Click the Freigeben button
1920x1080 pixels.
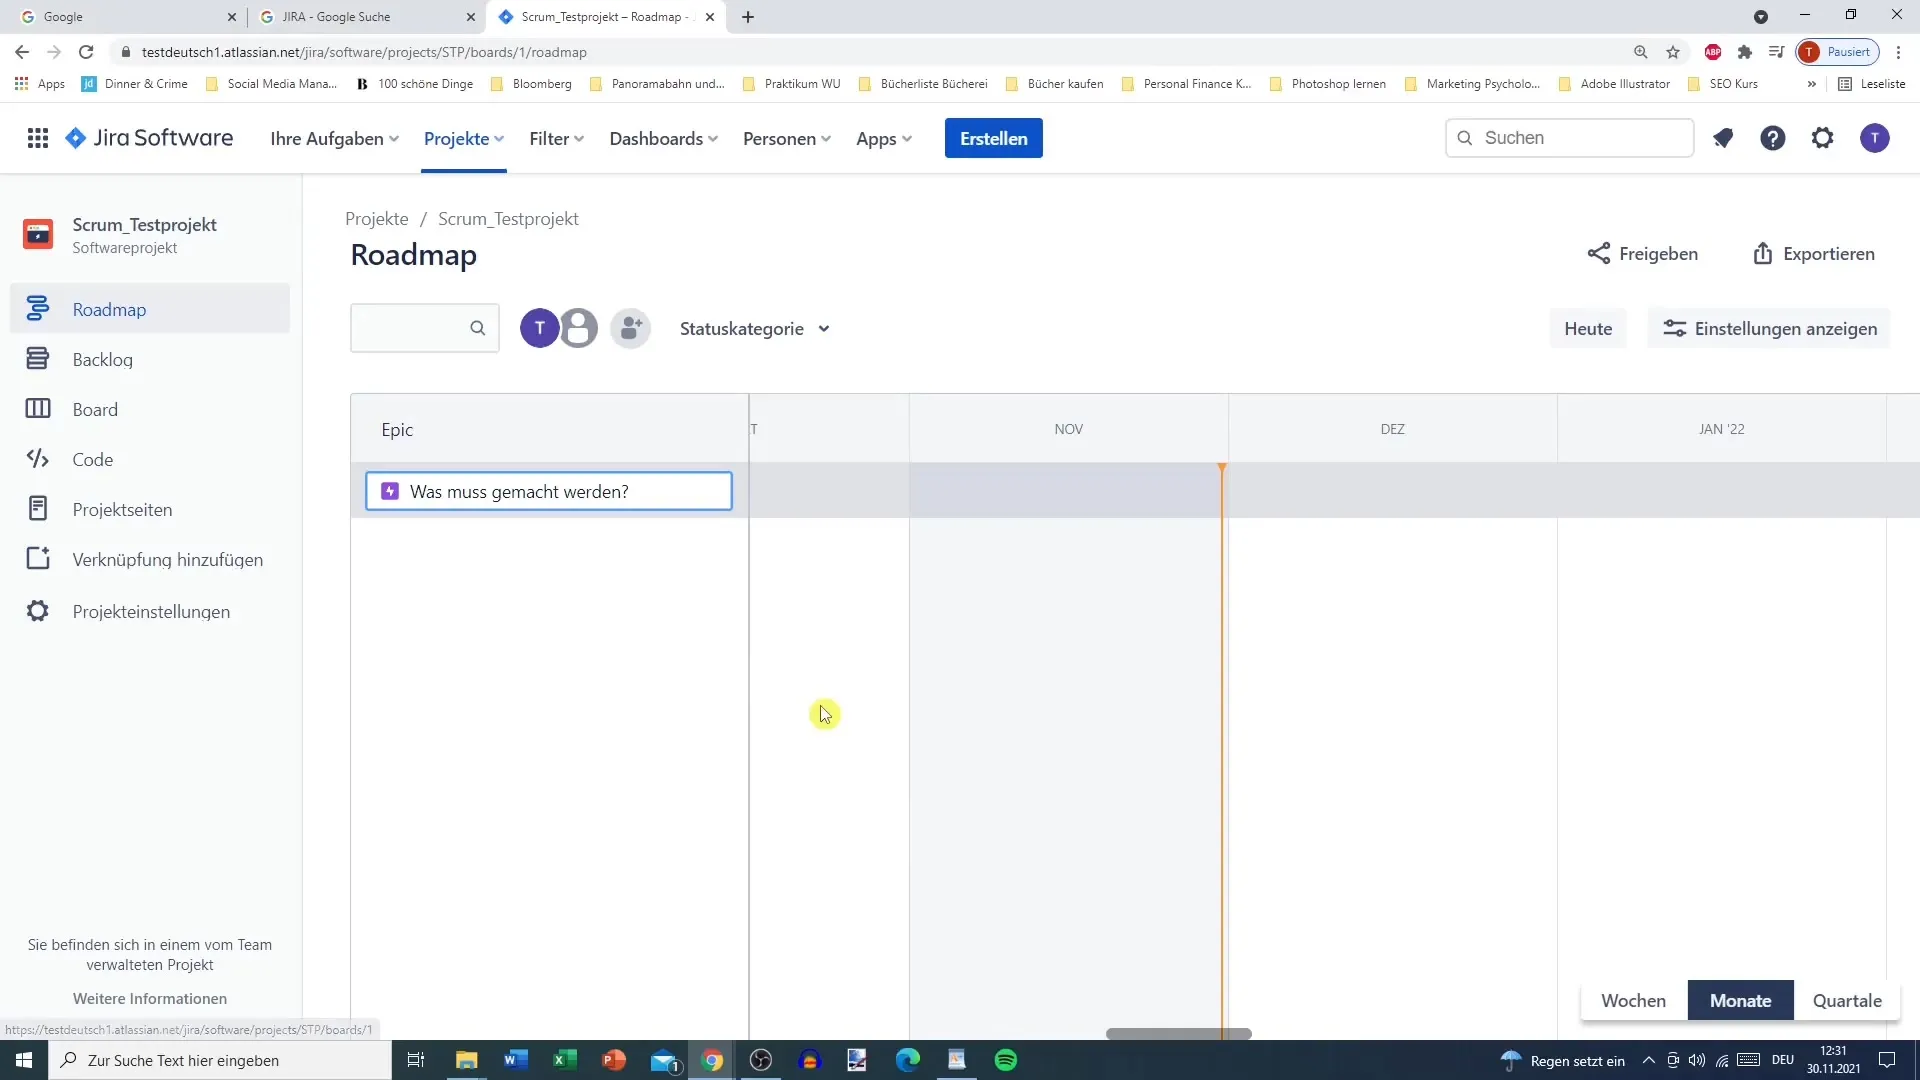tap(1643, 253)
